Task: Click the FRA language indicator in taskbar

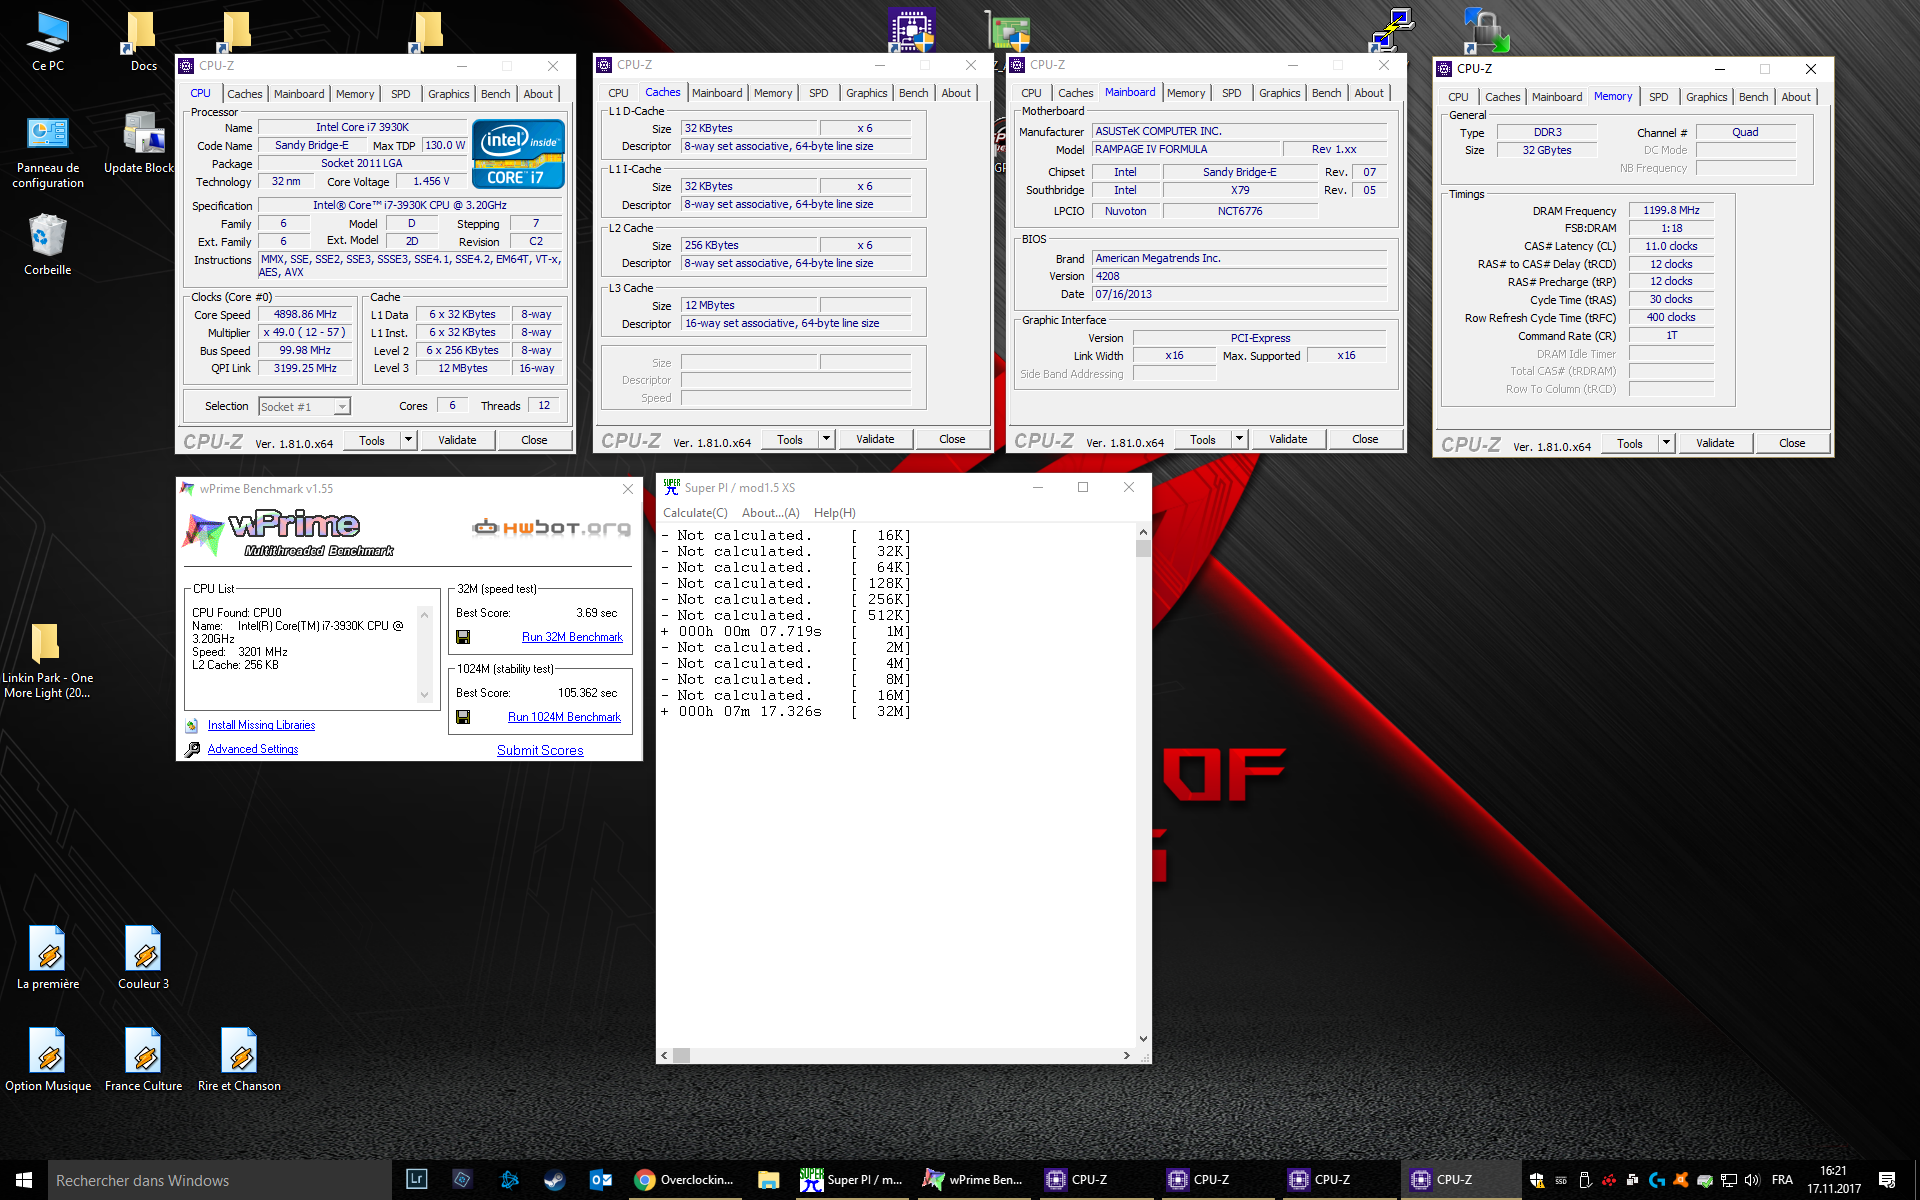Action: (x=1782, y=1180)
